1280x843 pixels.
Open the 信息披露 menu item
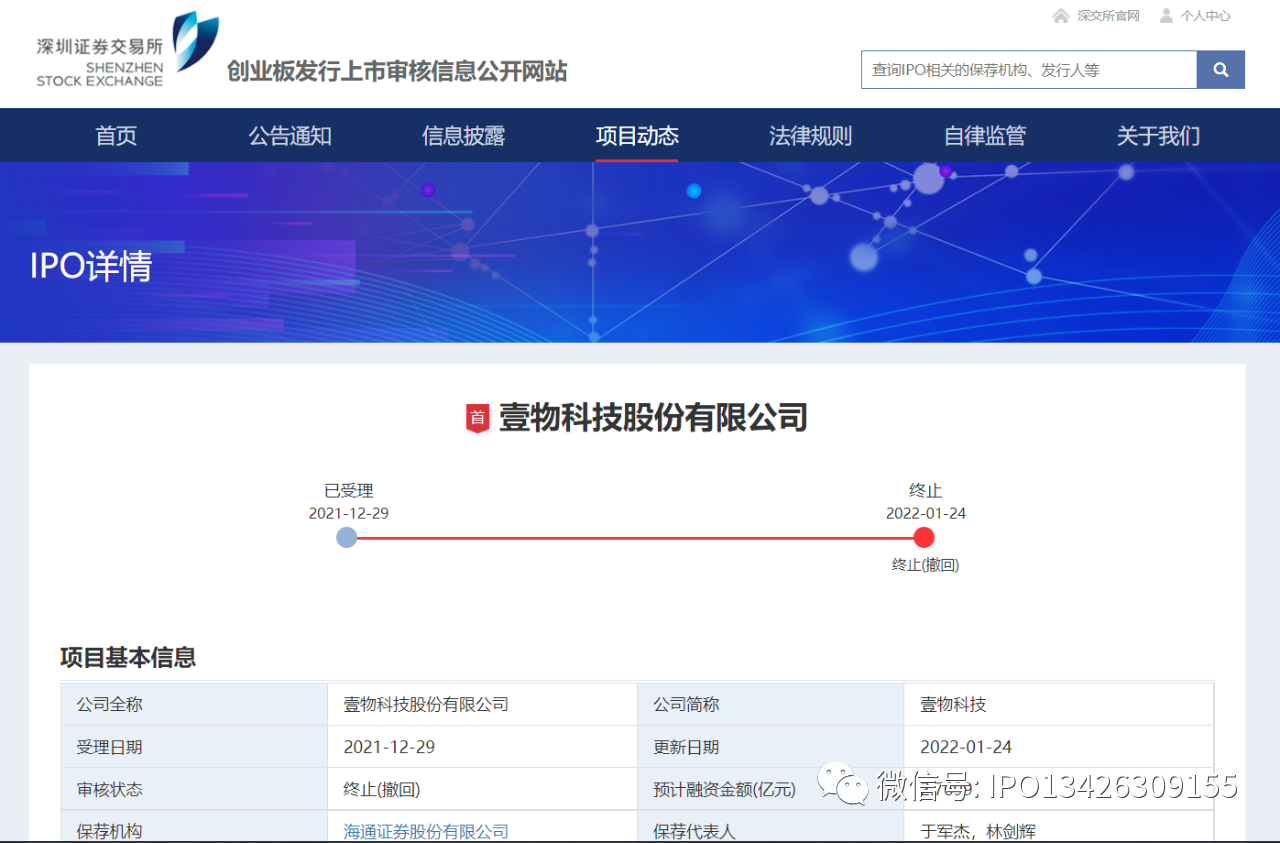click(x=463, y=136)
